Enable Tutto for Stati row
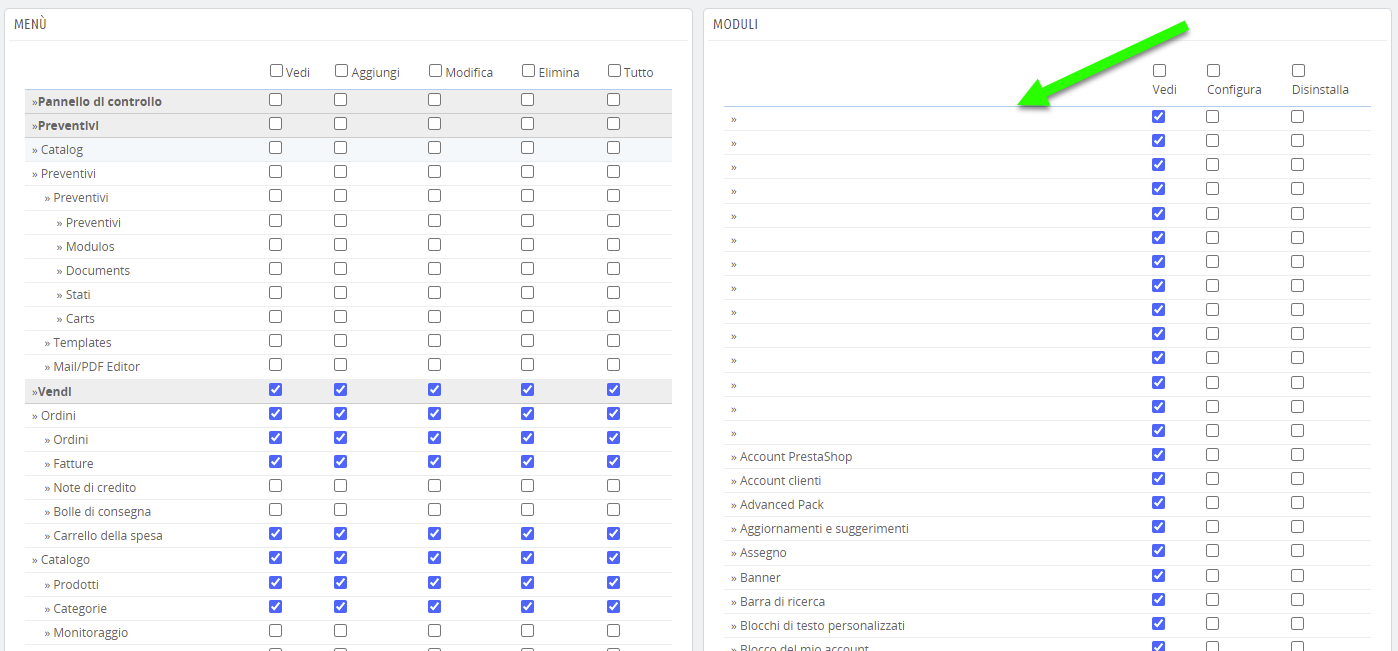Viewport: 1398px width, 651px height. [614, 293]
